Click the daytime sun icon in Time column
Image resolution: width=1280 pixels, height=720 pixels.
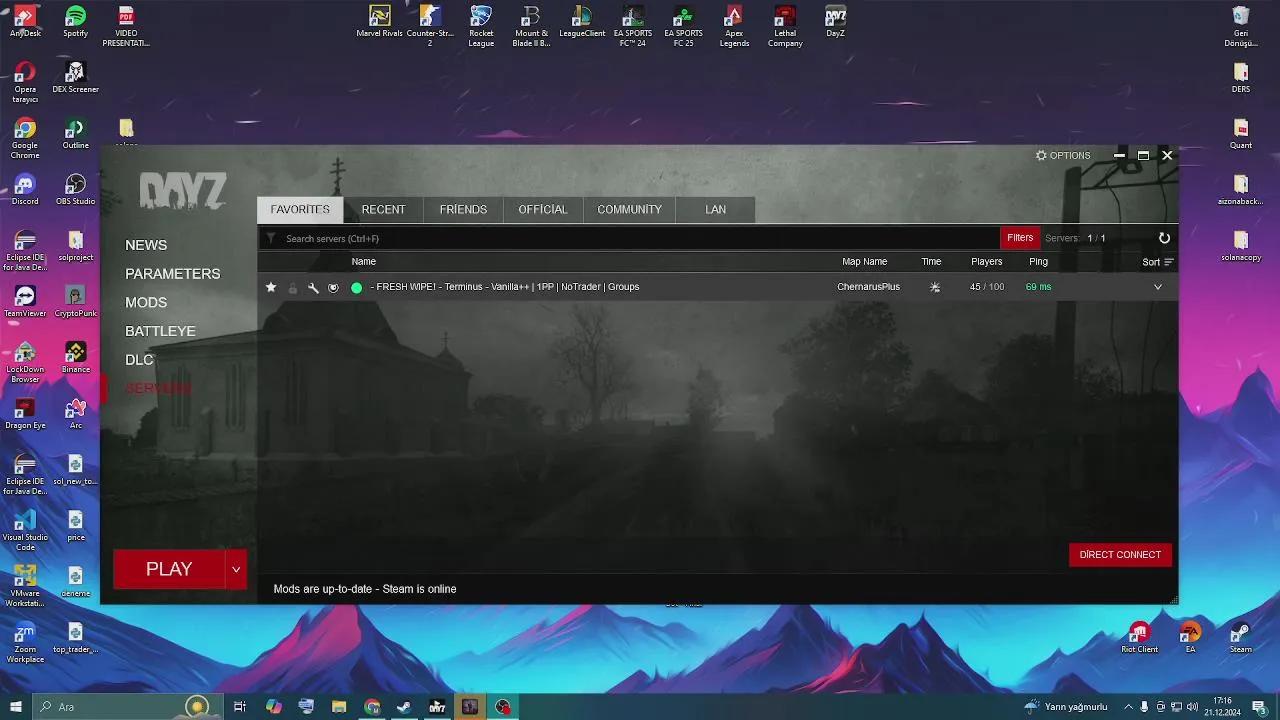coord(935,287)
